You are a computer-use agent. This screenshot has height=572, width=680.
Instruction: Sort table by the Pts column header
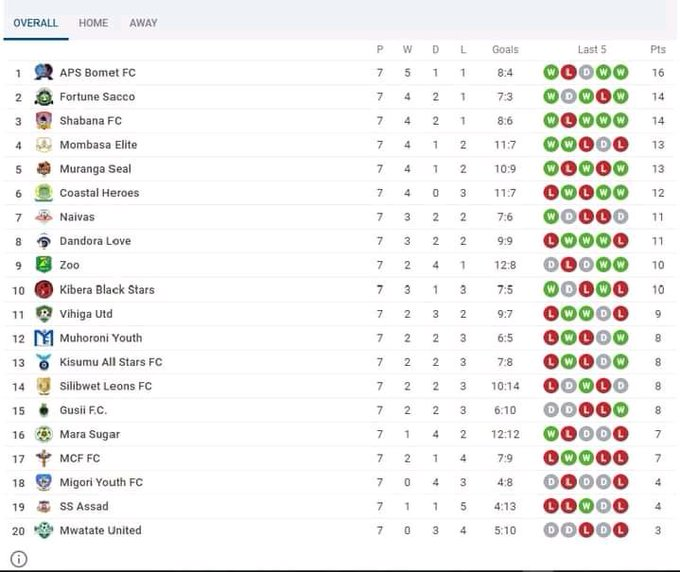657,49
